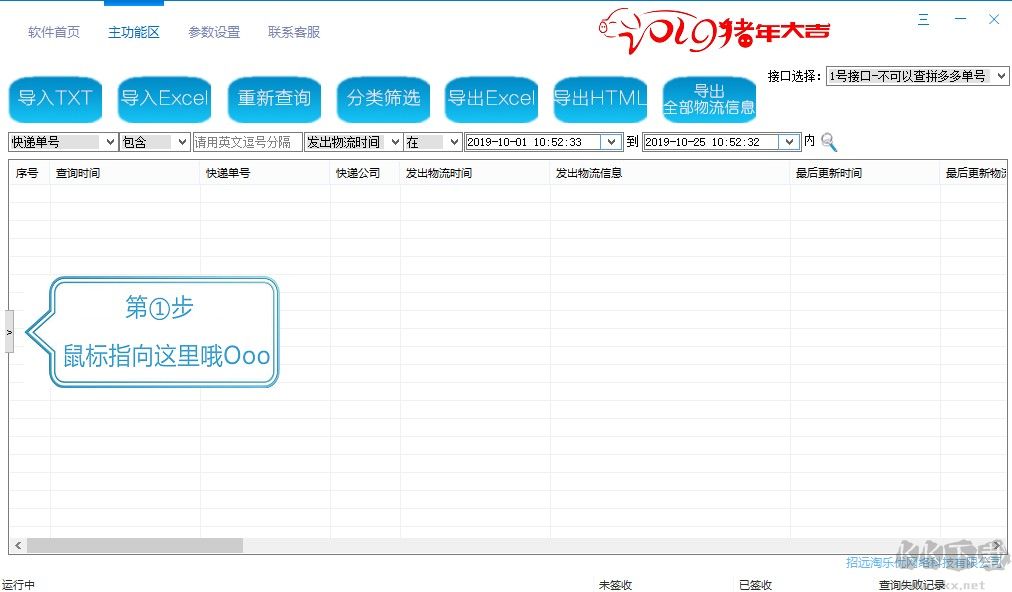Open the 参数设置 tab

(x=214, y=32)
